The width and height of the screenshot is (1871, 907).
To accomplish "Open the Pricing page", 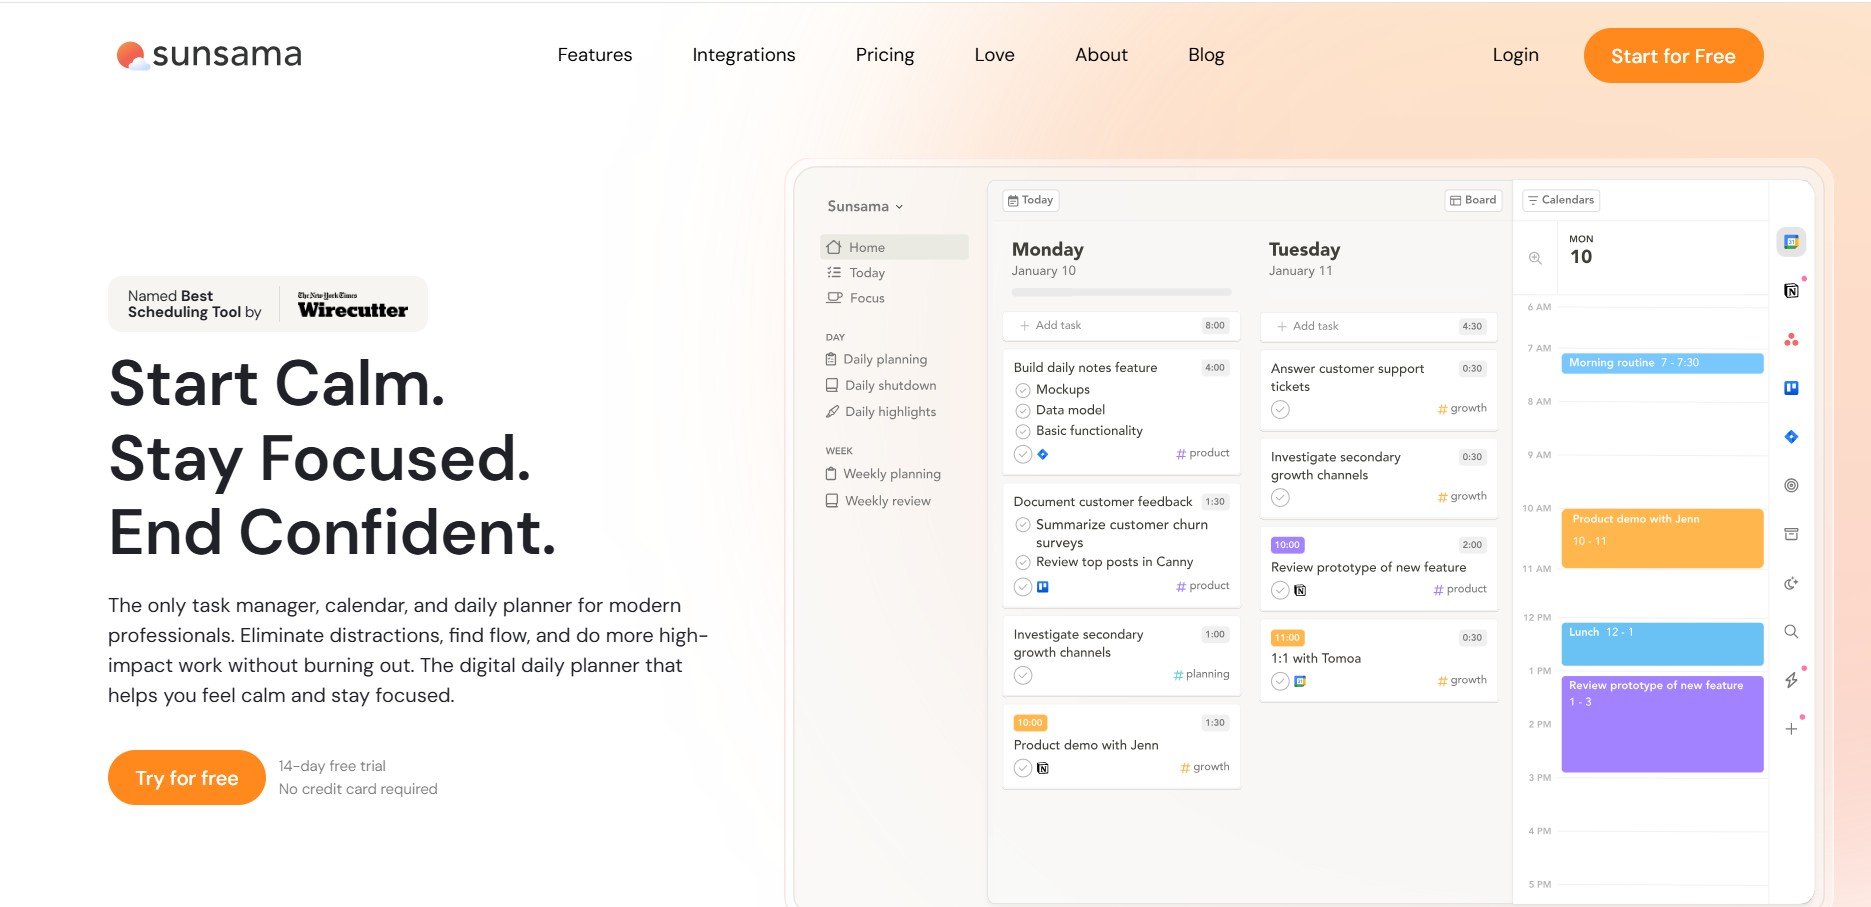I will click(x=885, y=55).
